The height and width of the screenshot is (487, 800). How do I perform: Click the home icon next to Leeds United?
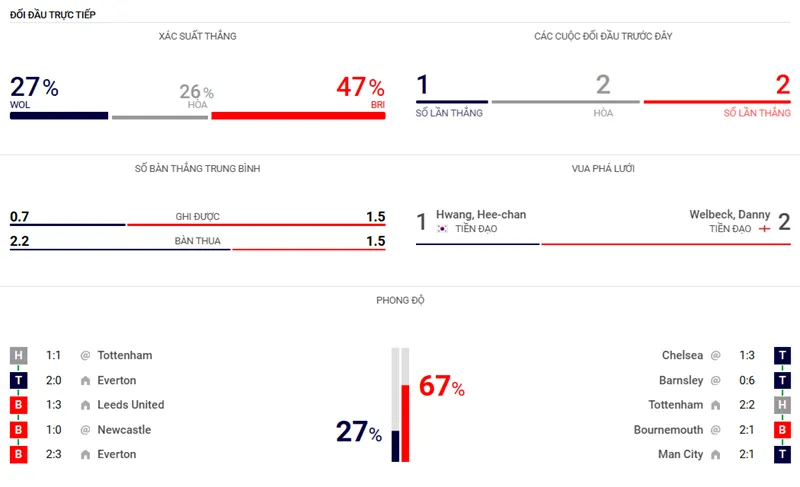(x=85, y=405)
